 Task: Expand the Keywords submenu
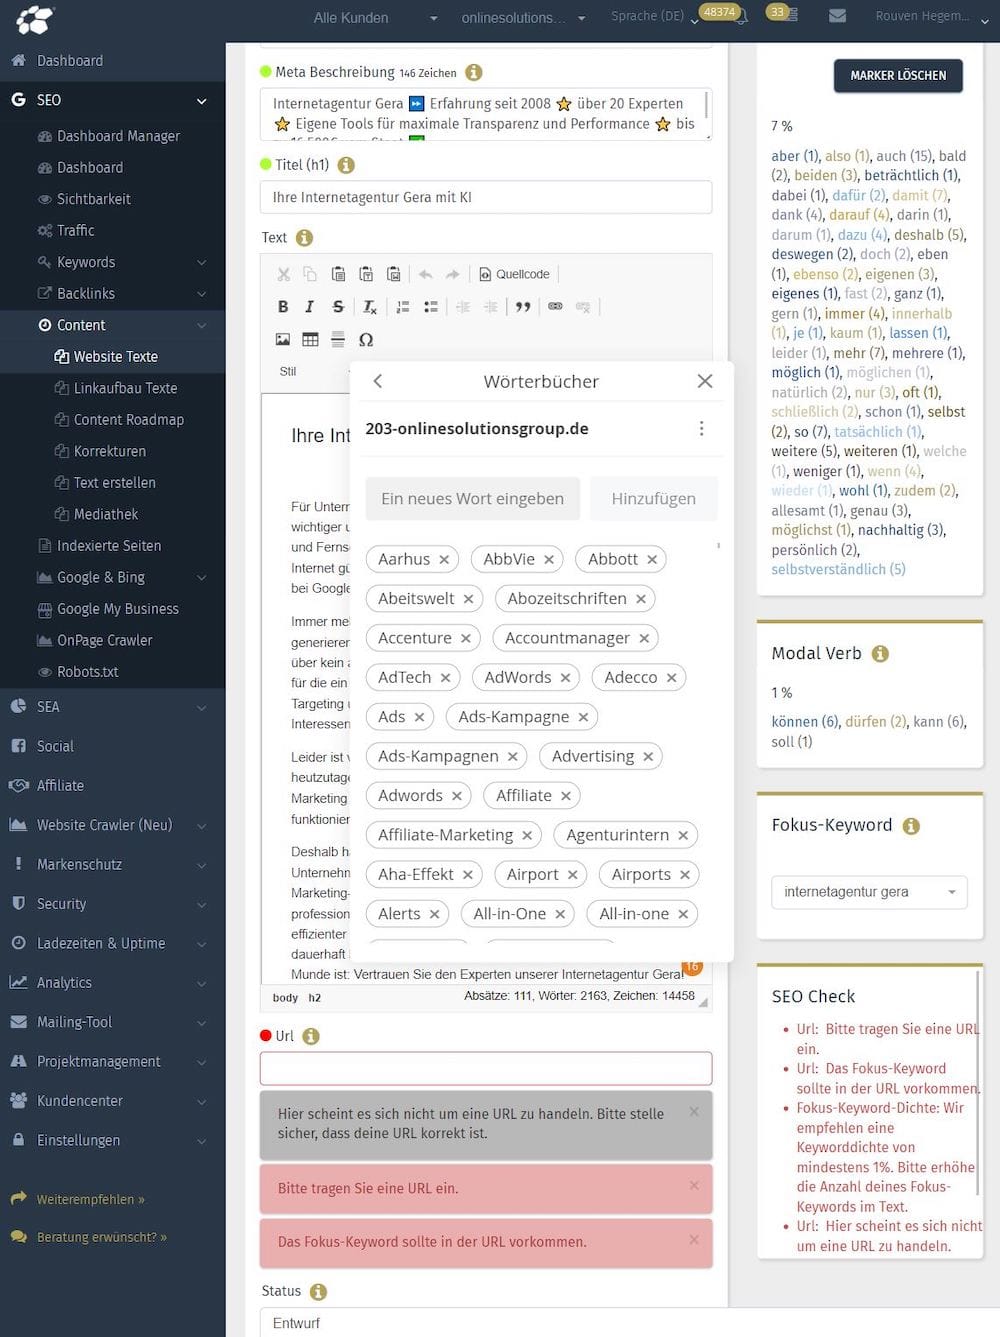201,263
